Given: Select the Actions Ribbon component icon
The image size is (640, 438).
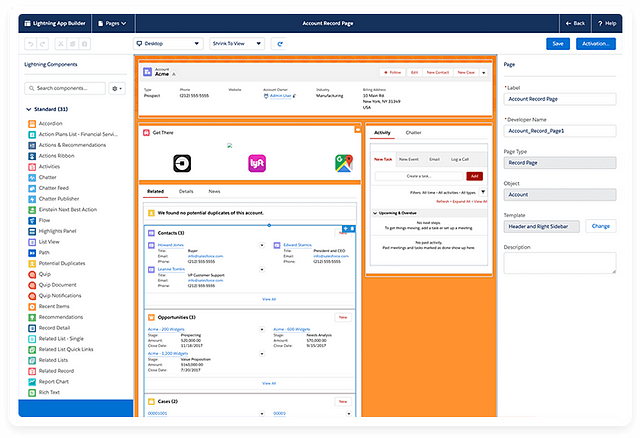Looking at the screenshot, I should pyautogui.click(x=32, y=156).
